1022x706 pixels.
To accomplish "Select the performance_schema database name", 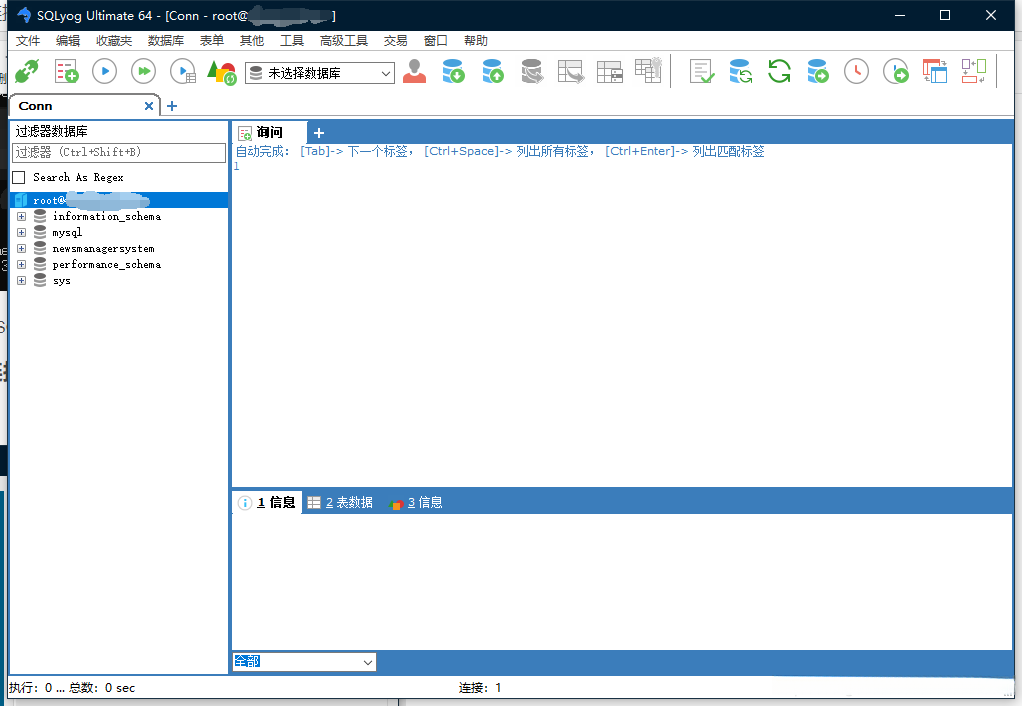I will point(107,265).
